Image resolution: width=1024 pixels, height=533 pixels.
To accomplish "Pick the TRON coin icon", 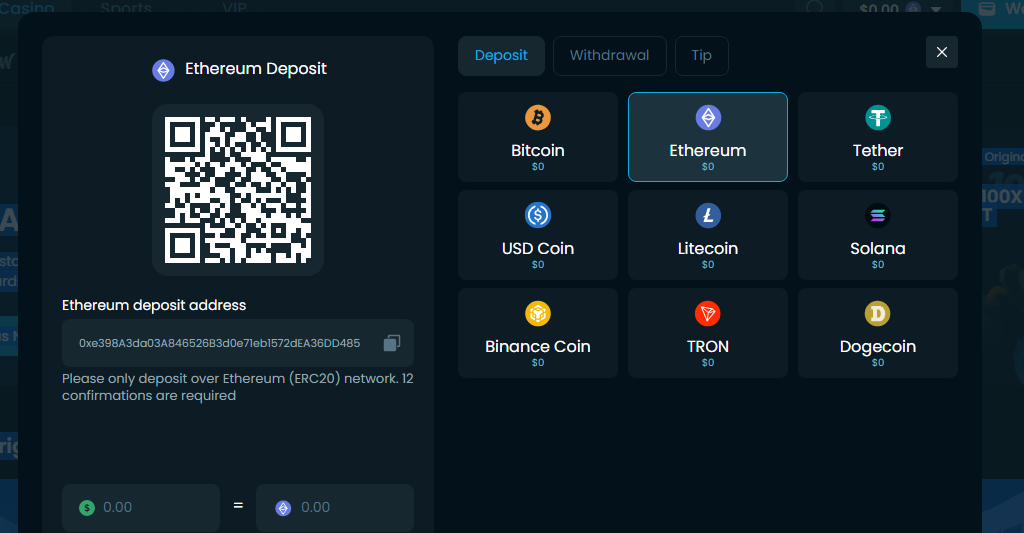I will (708, 314).
